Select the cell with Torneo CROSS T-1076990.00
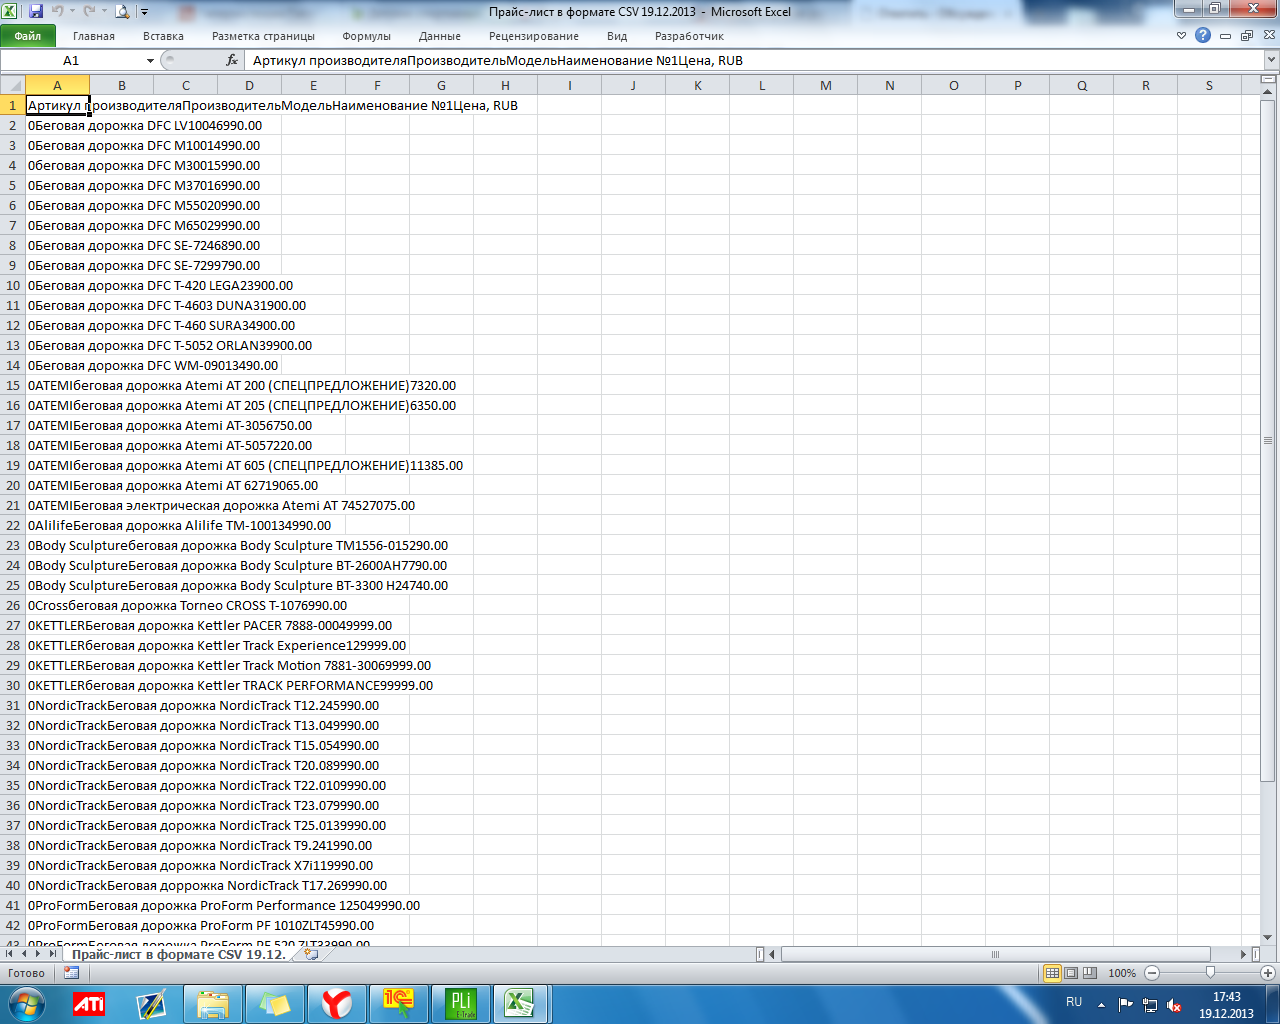 (x=57, y=605)
